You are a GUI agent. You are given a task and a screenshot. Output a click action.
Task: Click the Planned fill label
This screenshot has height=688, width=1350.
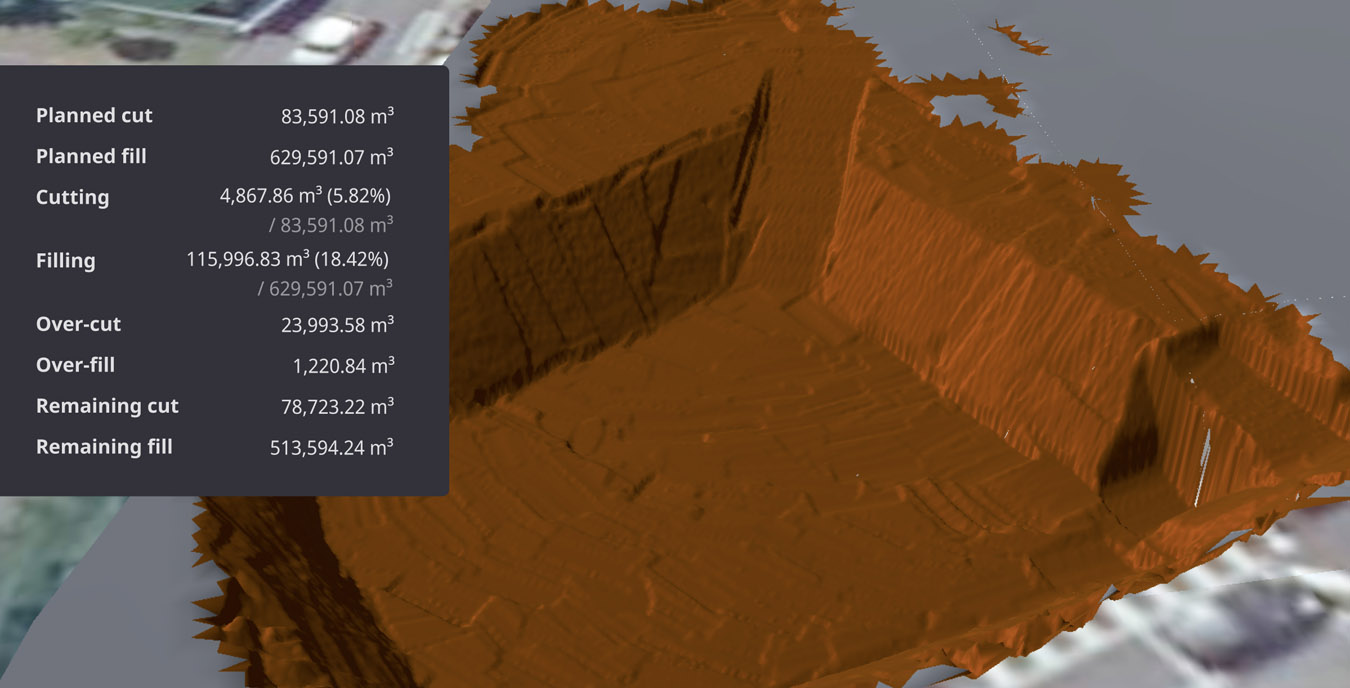click(91, 157)
